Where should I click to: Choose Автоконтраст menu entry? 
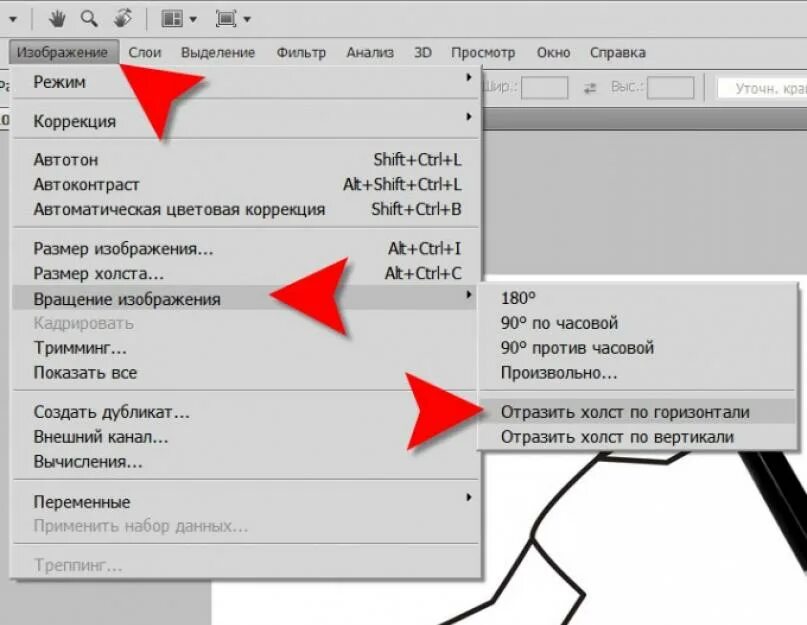point(246,185)
